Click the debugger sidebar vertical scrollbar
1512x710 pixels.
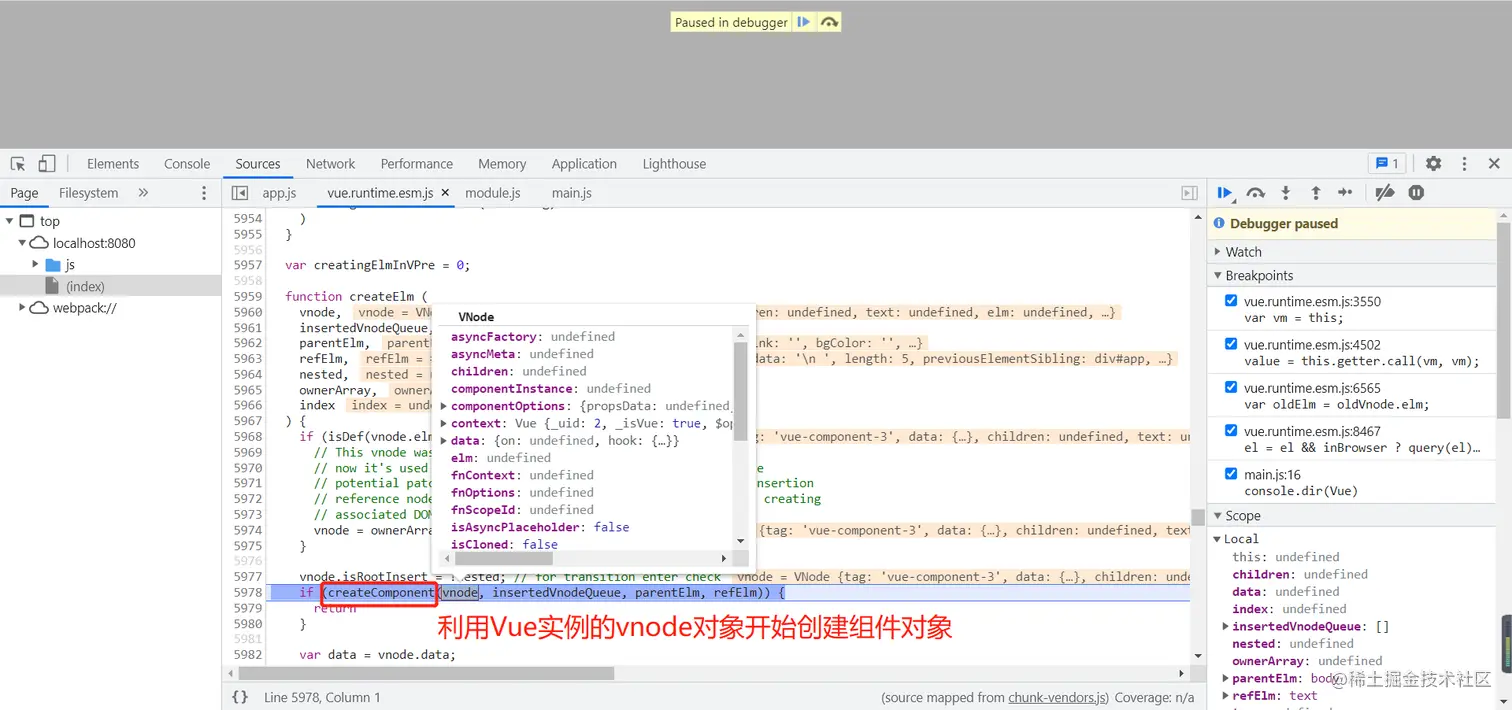pyautogui.click(x=1504, y=320)
